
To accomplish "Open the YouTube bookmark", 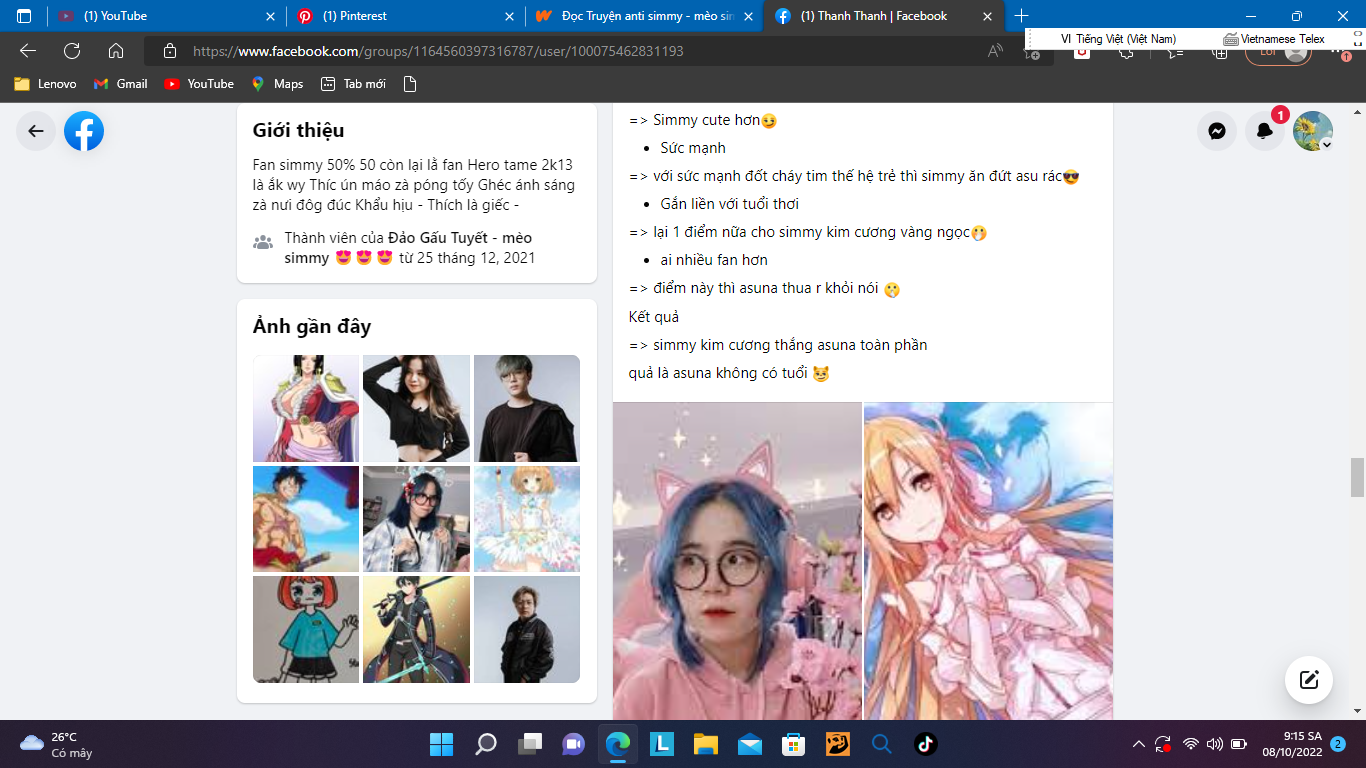I will pyautogui.click(x=198, y=84).
